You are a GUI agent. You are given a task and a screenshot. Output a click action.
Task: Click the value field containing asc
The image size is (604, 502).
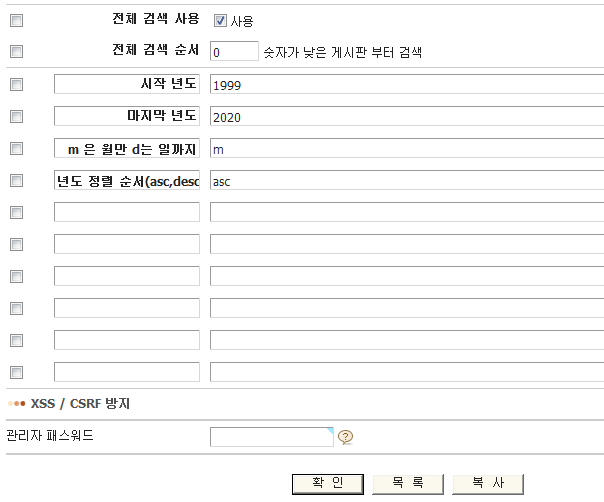coord(406,181)
